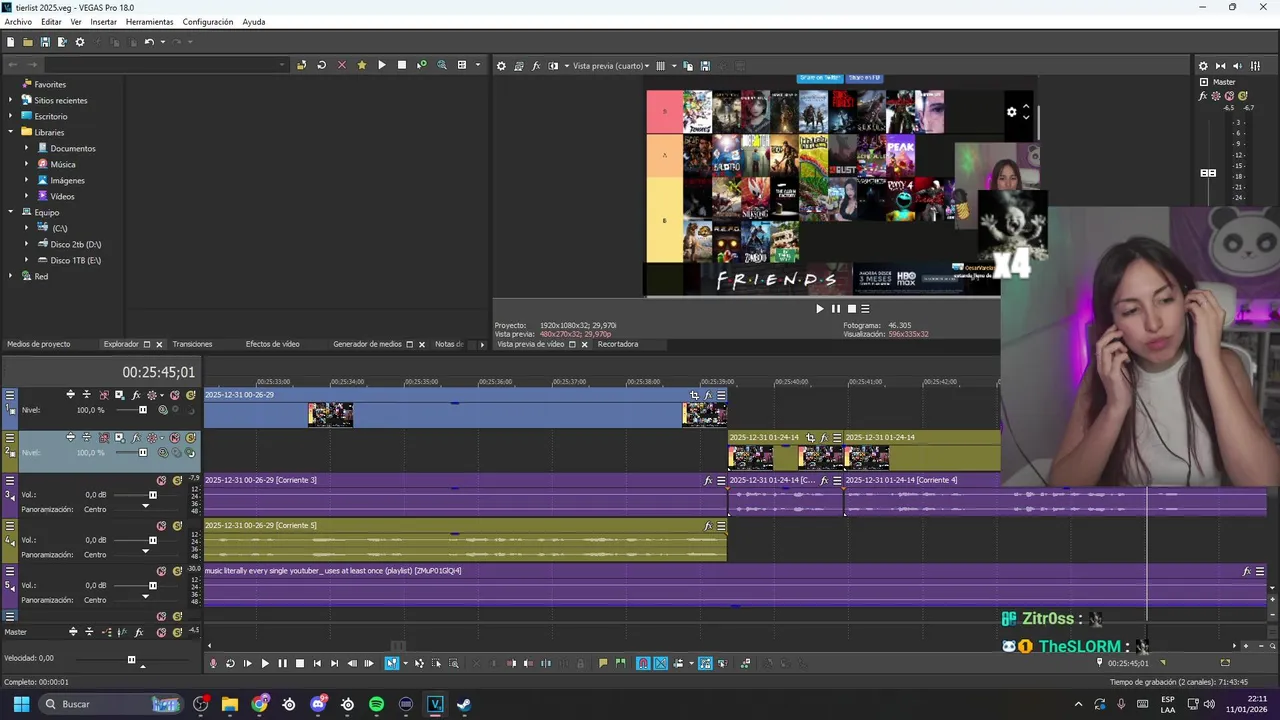Save preview snapshot to file
Image resolution: width=1280 pixels, height=720 pixels.
click(x=705, y=66)
